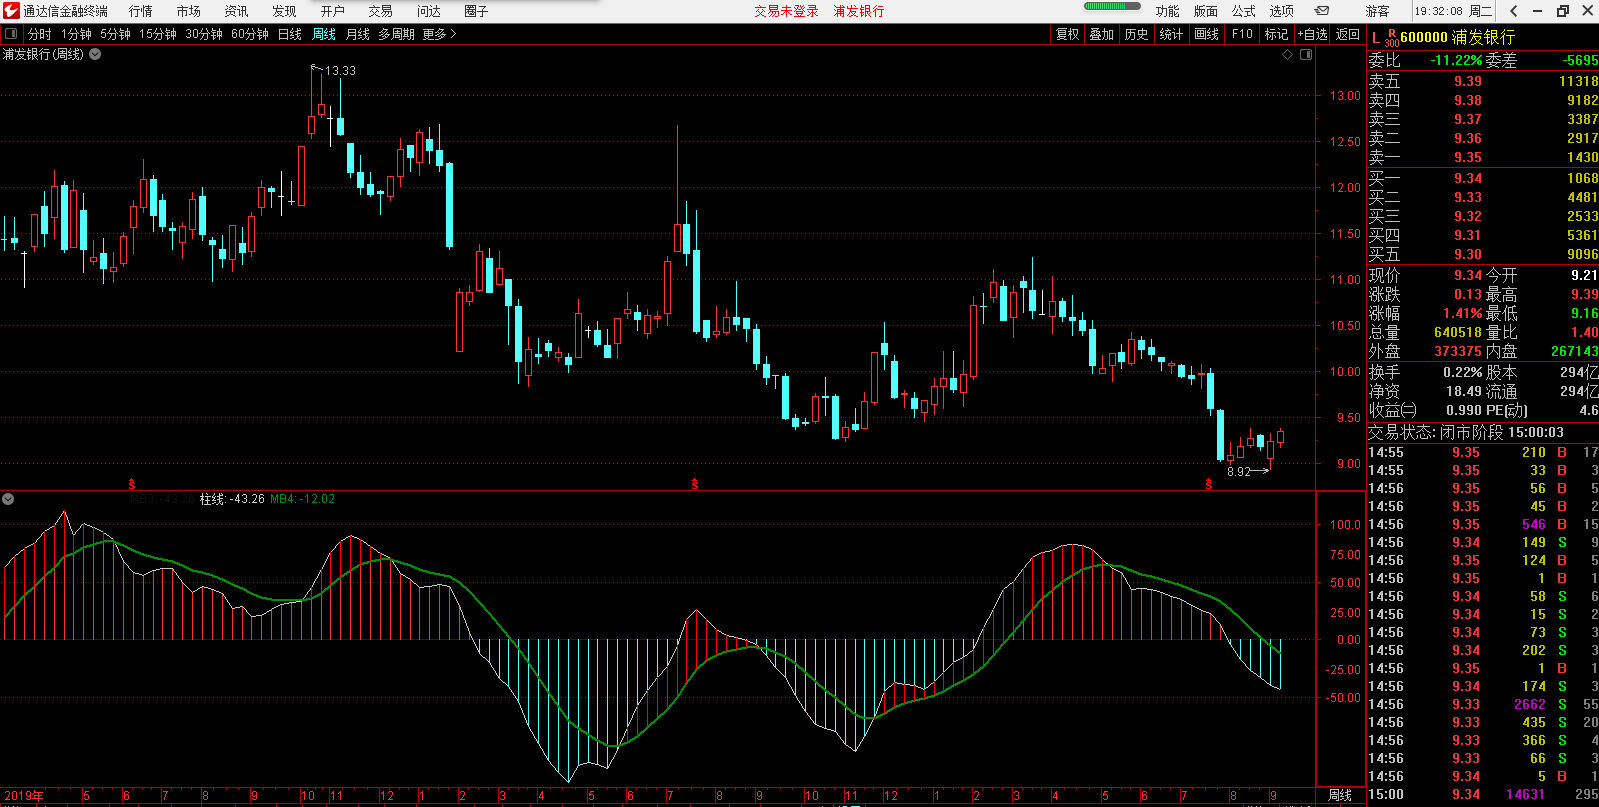Click the 统计 statistics button
The width and height of the screenshot is (1599, 807).
1171,34
